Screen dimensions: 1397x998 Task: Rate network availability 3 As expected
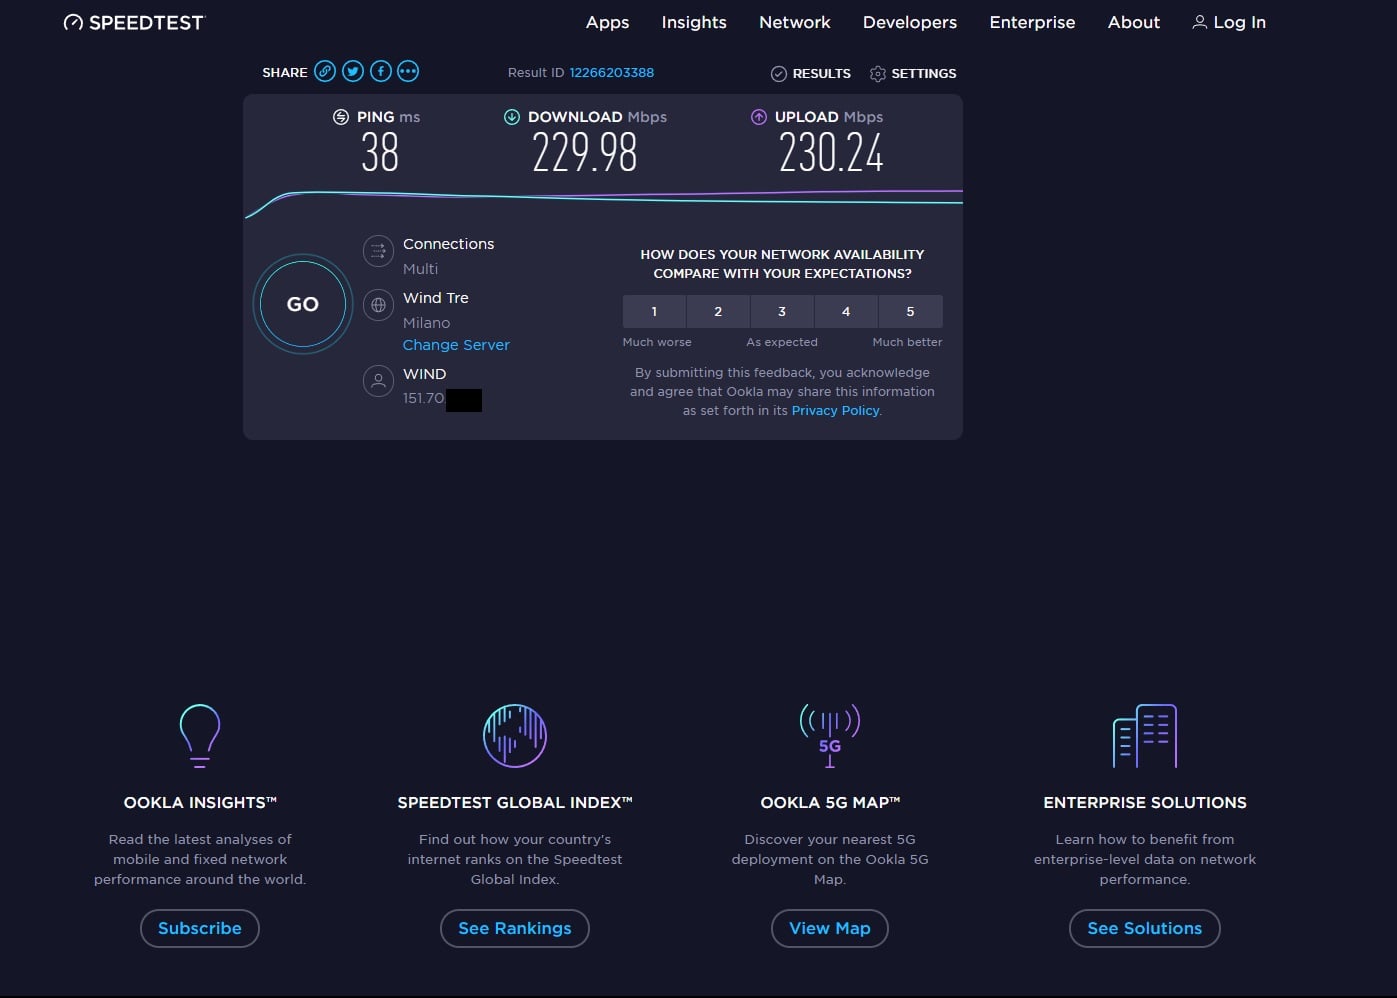[x=782, y=312]
